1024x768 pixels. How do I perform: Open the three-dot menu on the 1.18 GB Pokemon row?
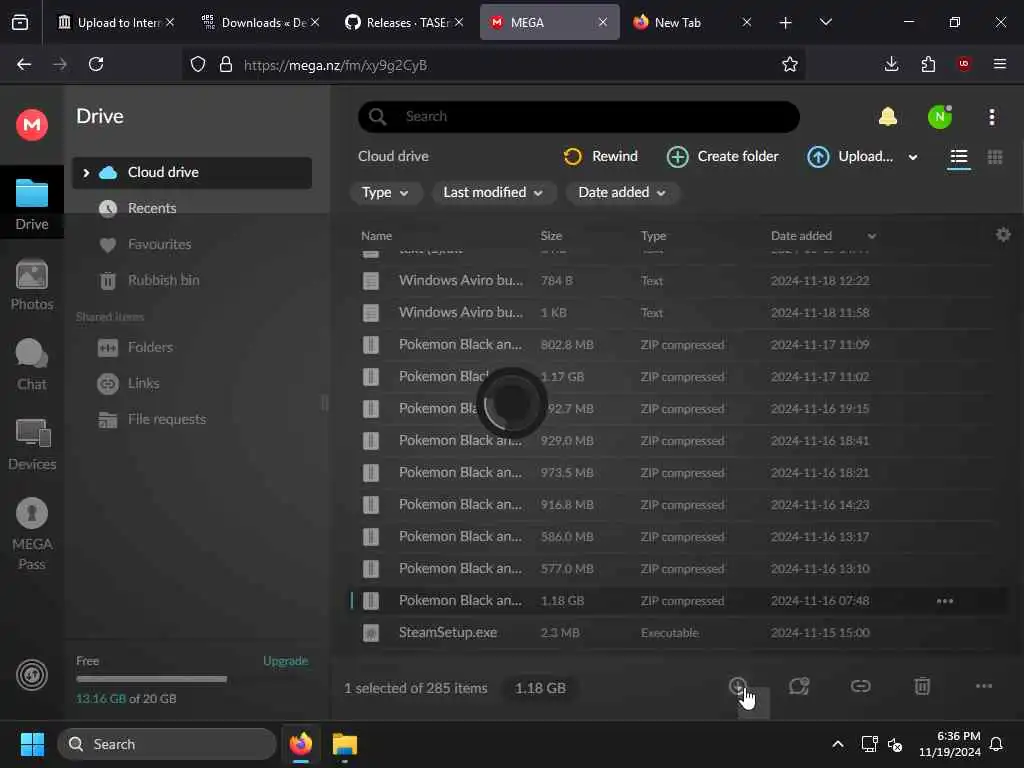[945, 601]
